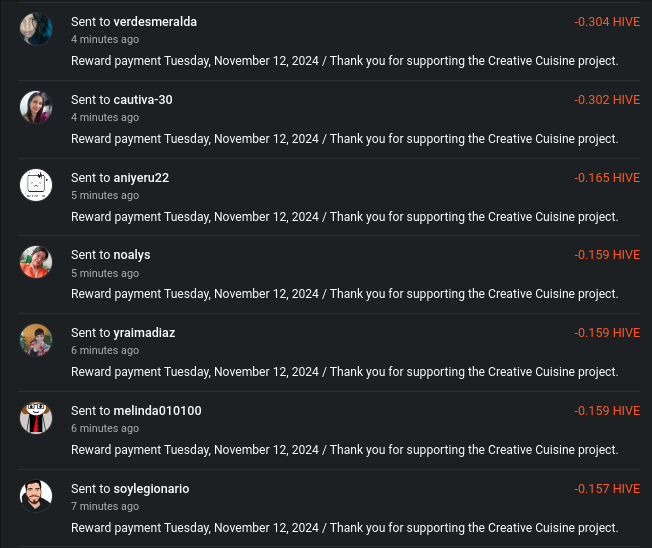Open the verdesmeralda username link
Screen dimensions: 652x548
click(155, 22)
